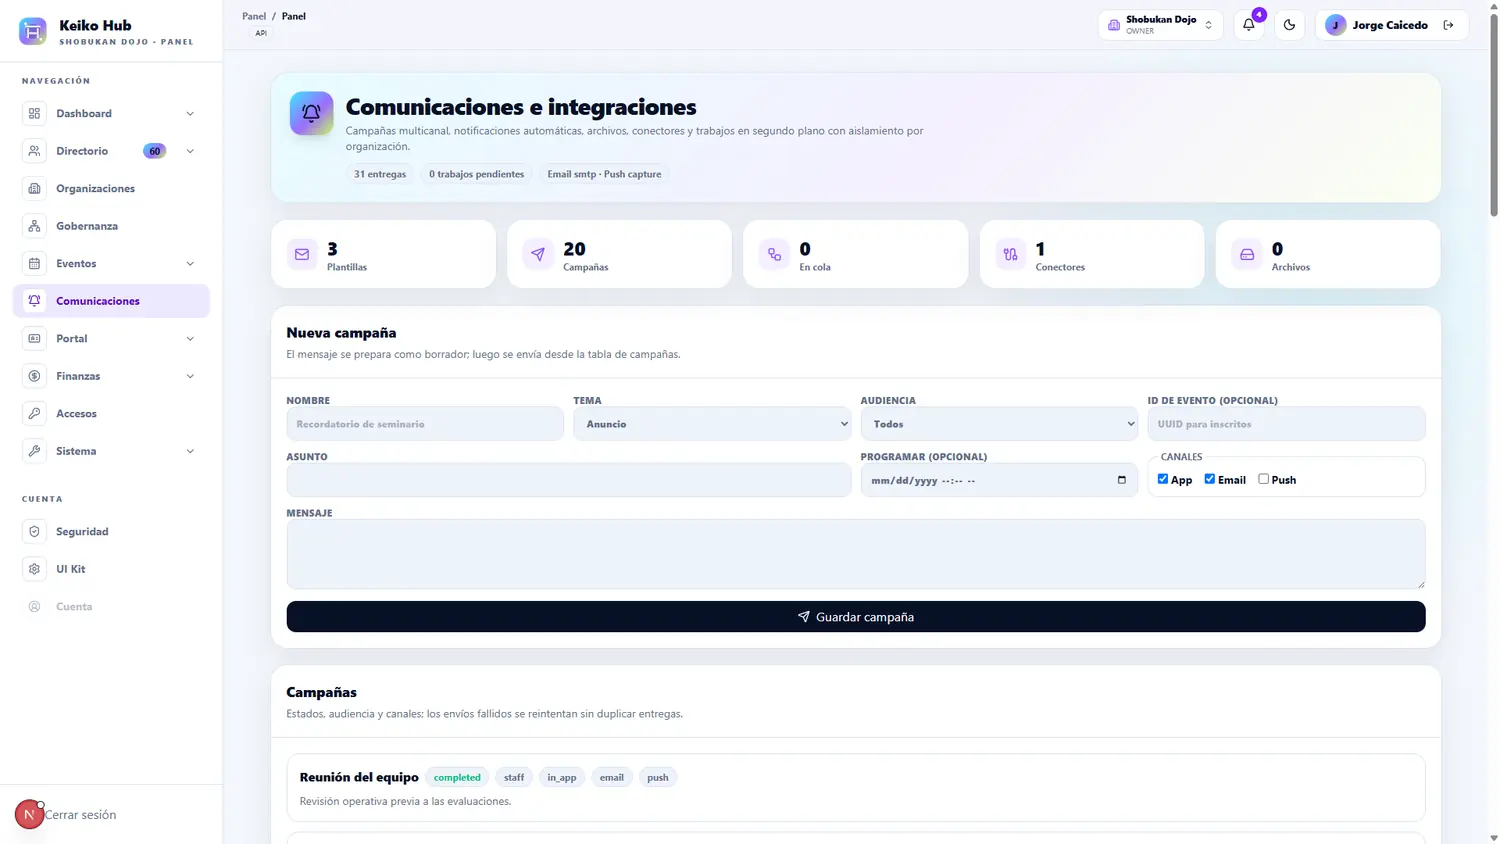Image resolution: width=1500 pixels, height=844 pixels.
Task: Expand the Directorio menu chevron
Action: (190, 151)
